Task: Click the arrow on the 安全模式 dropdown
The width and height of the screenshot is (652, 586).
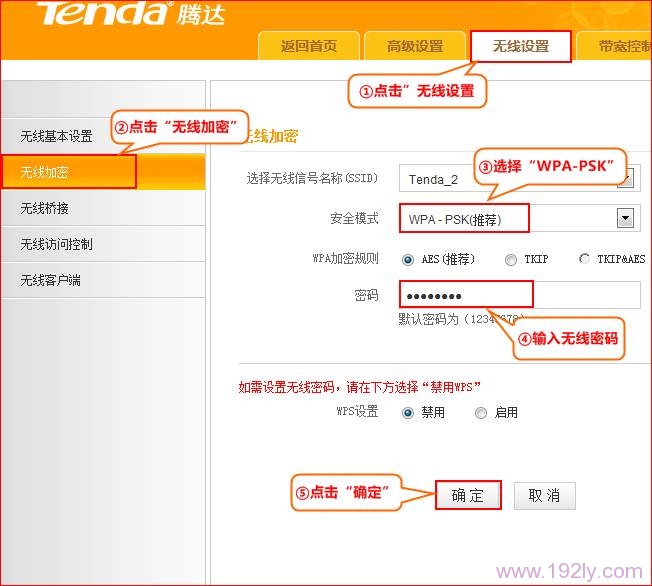Action: pyautogui.click(x=626, y=218)
